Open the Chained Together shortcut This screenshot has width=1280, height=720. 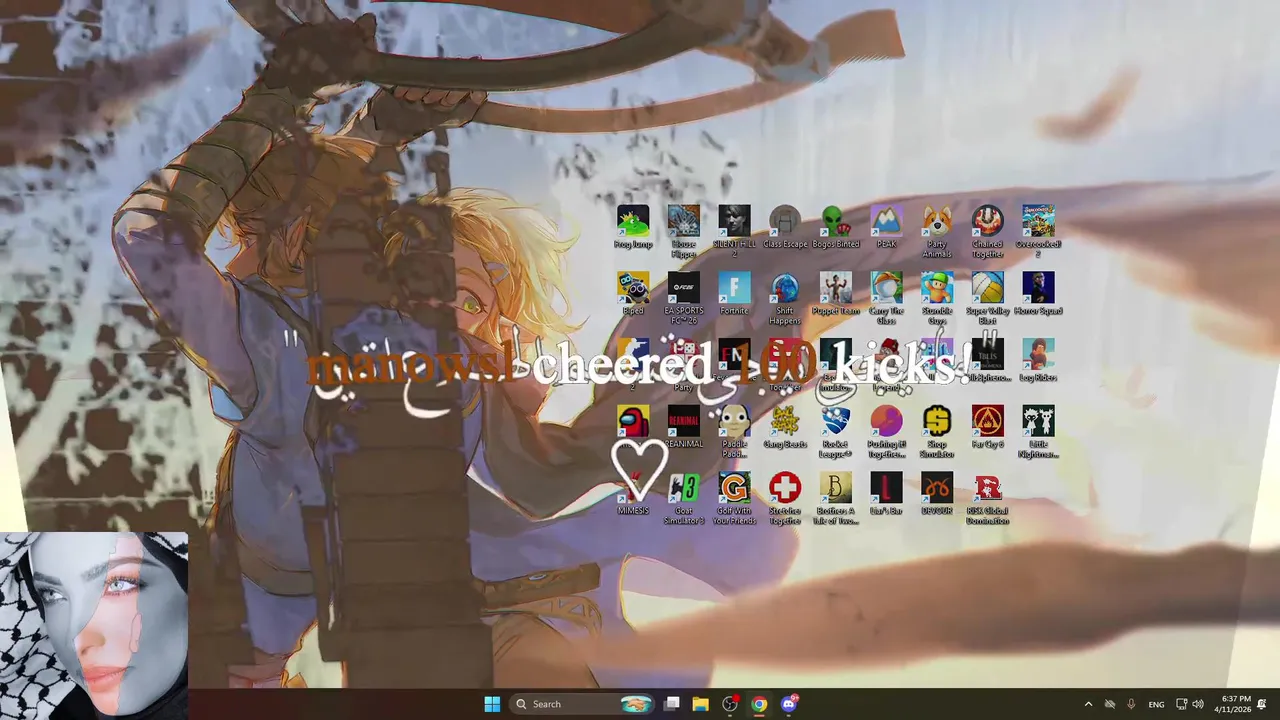point(987,232)
